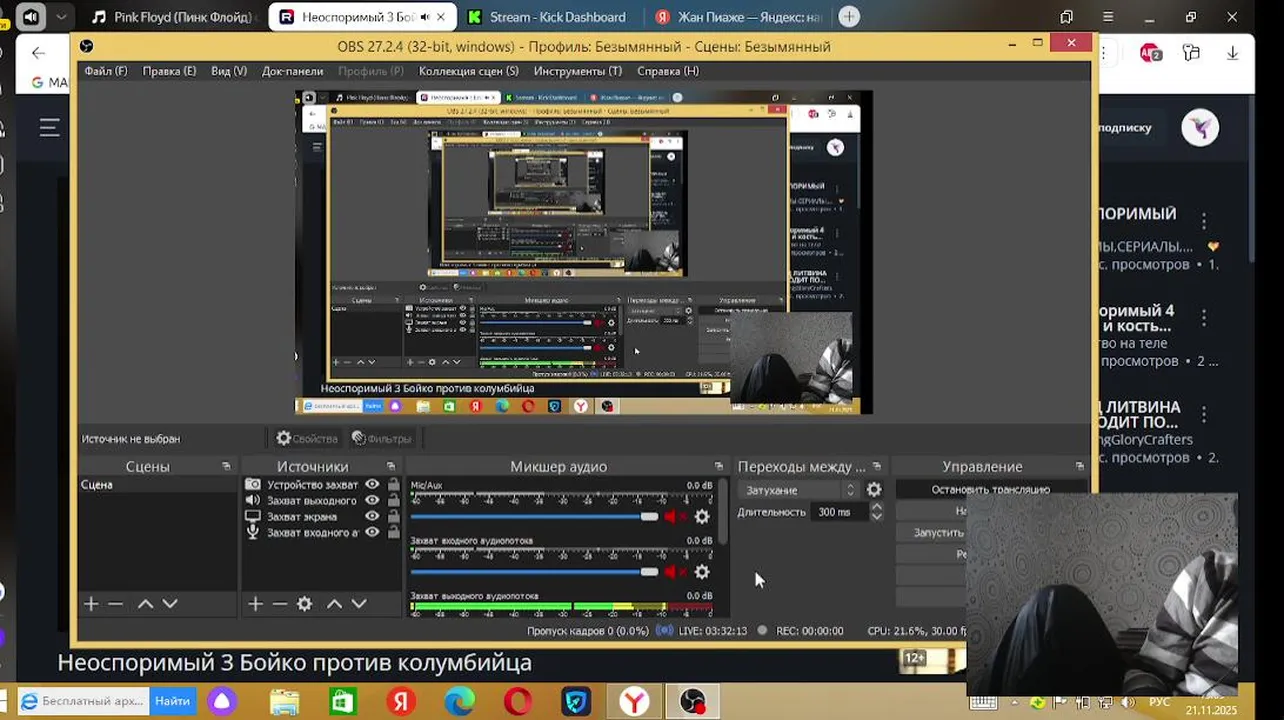Toggle visibility of Захват экрана source
This screenshot has height=720, width=1284.
click(372, 516)
